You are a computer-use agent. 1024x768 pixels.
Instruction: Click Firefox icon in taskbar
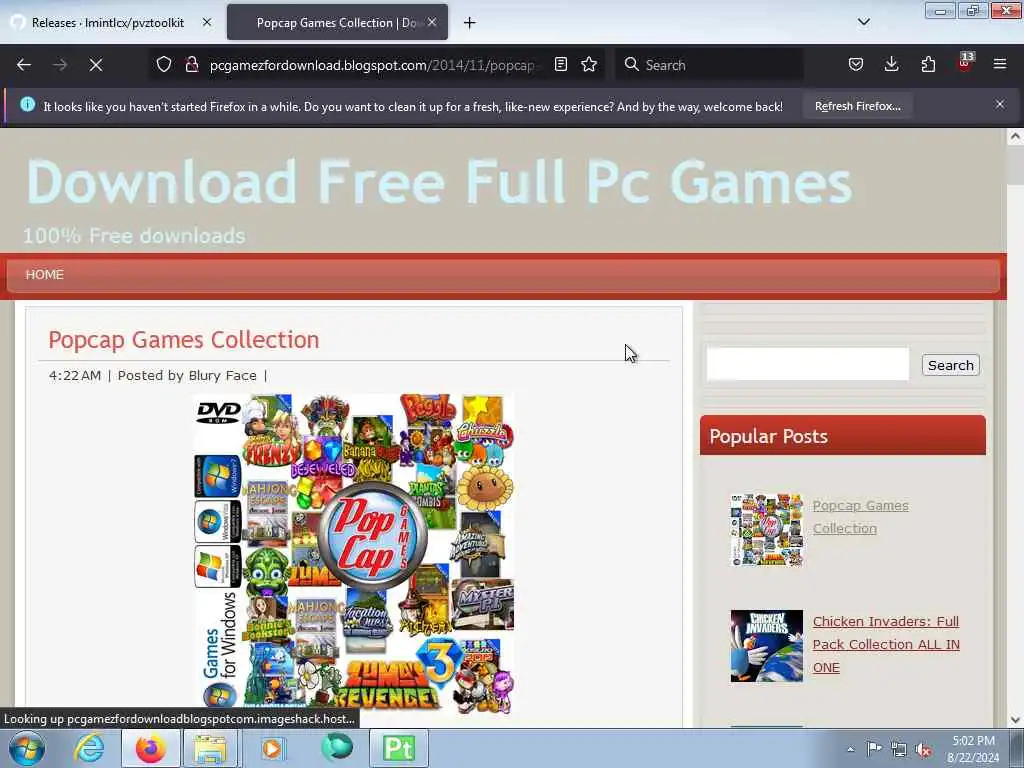pos(151,748)
